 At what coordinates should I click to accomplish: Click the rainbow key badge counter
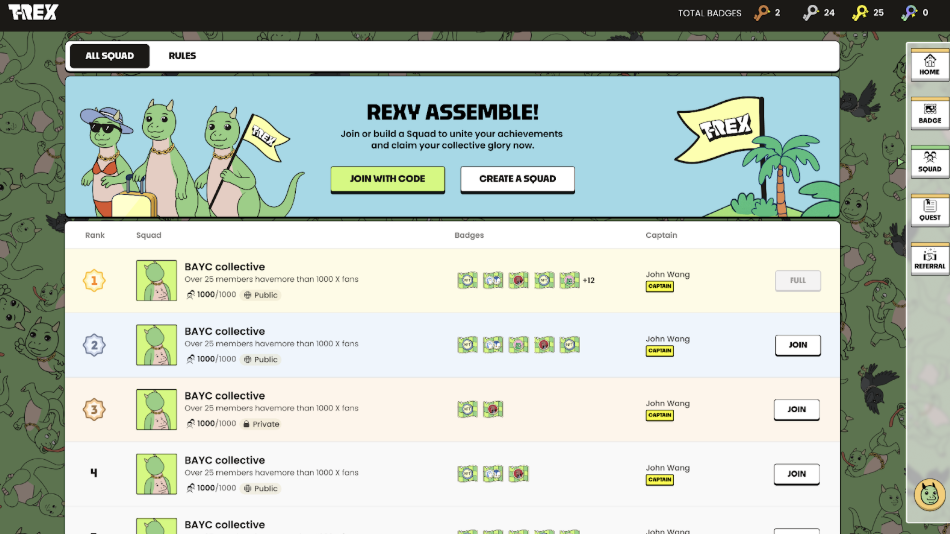(x=914, y=13)
